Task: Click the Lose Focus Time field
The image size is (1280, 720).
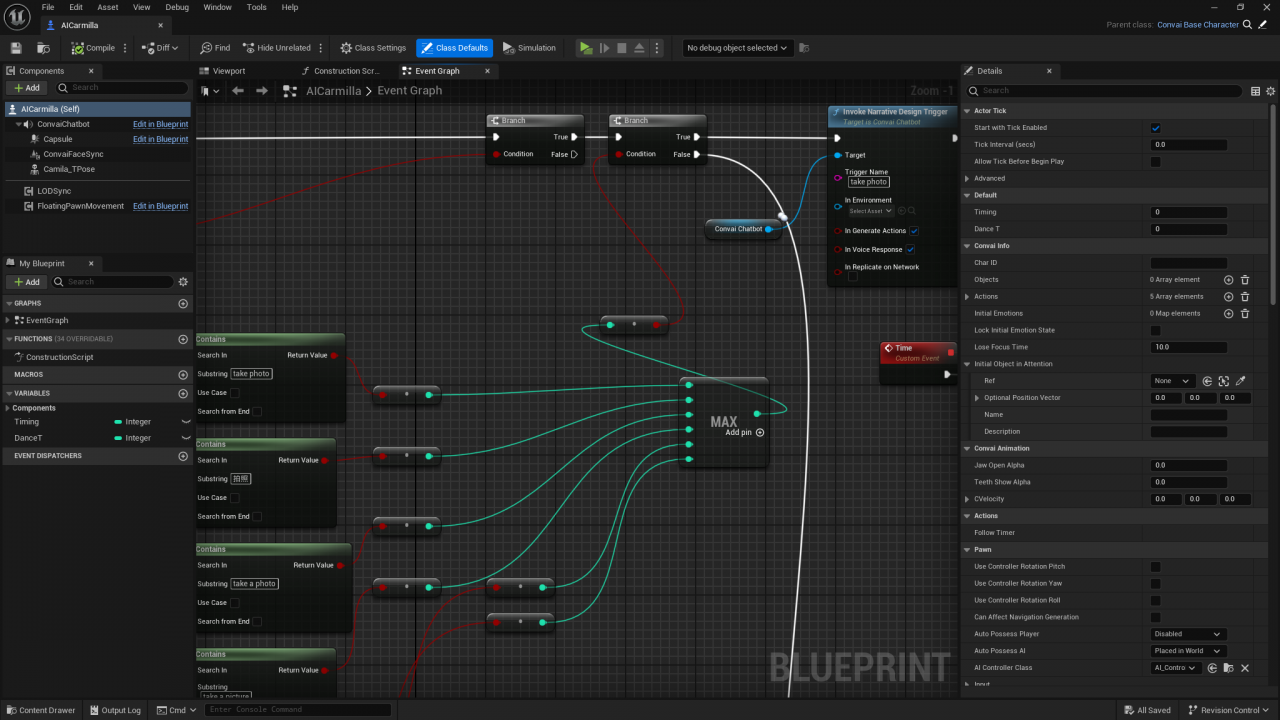Action: coord(1188,347)
